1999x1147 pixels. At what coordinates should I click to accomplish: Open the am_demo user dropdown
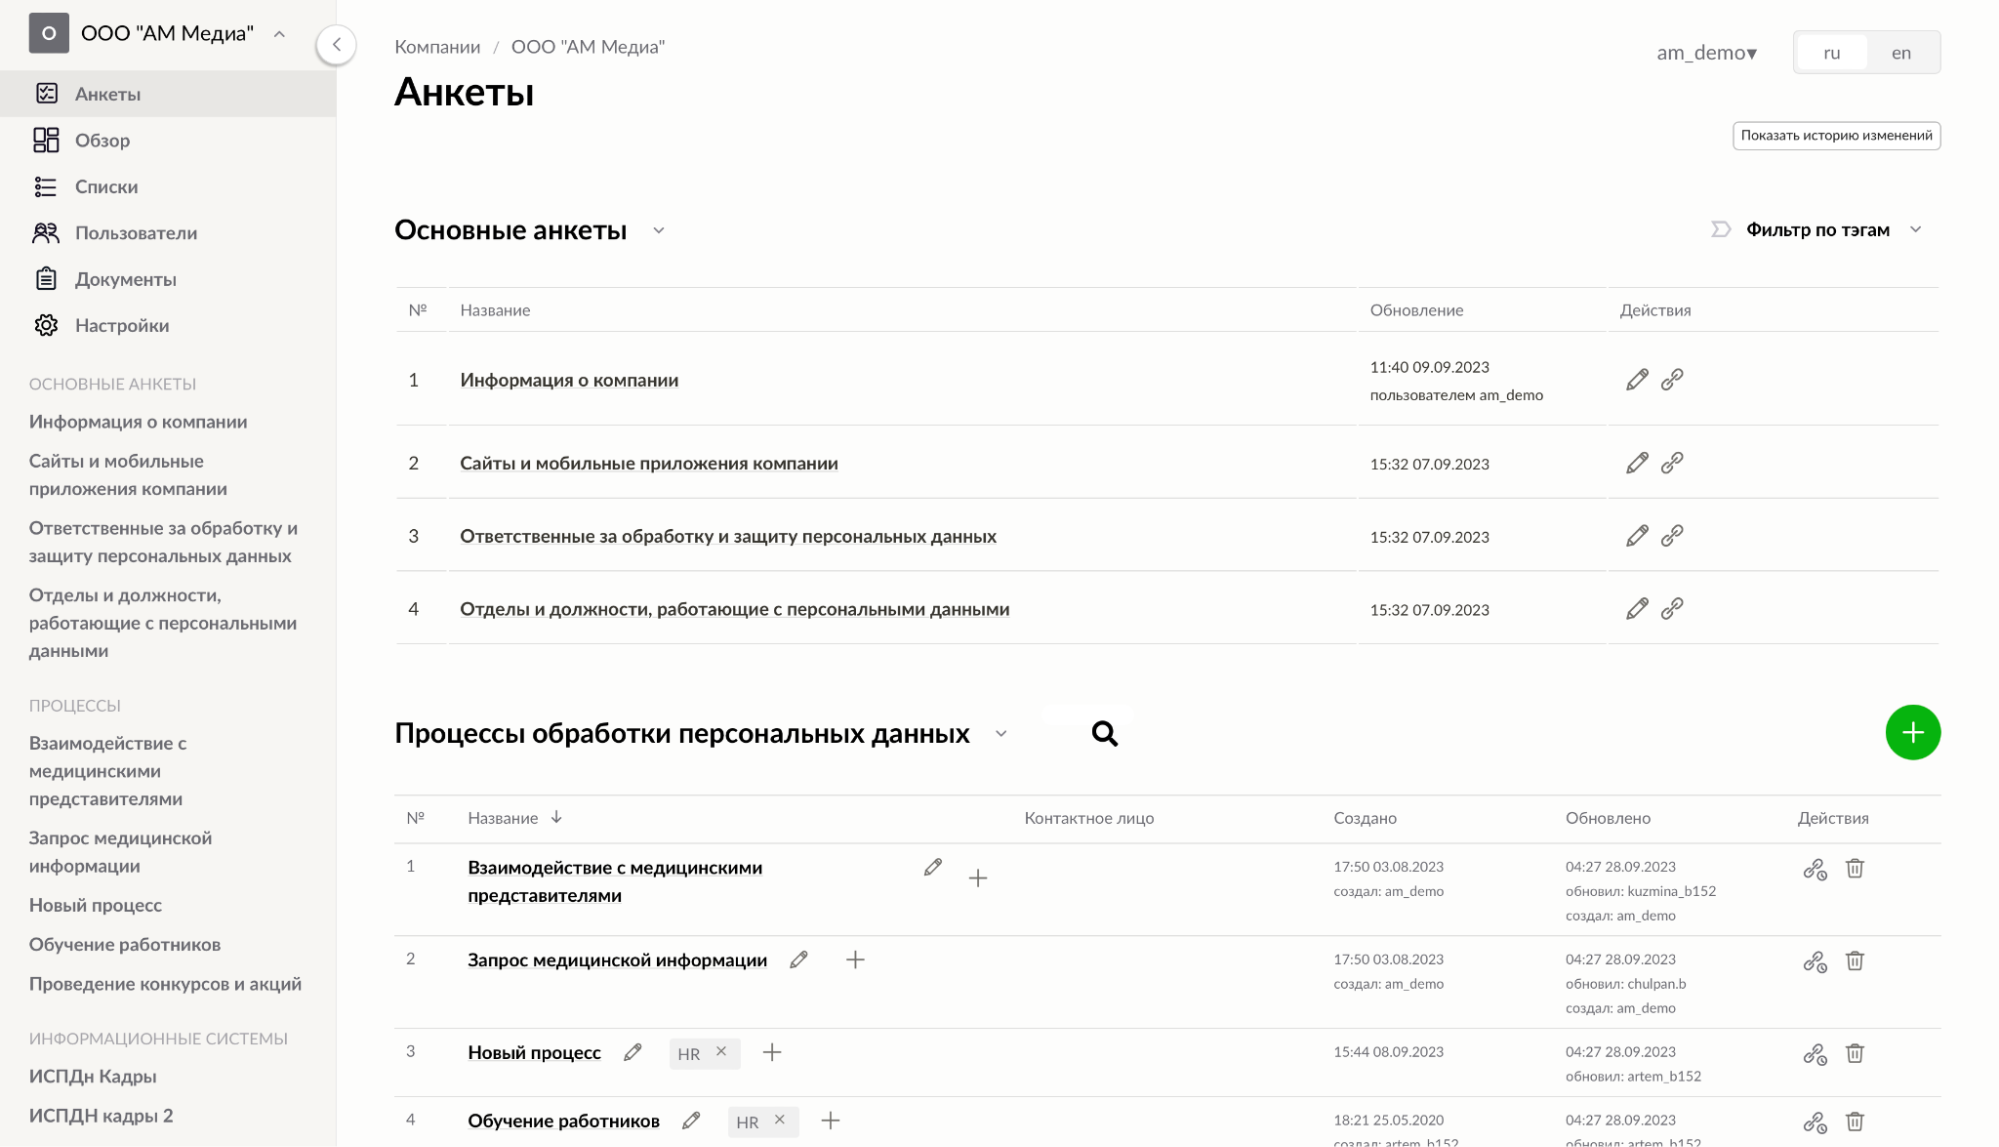coord(1706,53)
